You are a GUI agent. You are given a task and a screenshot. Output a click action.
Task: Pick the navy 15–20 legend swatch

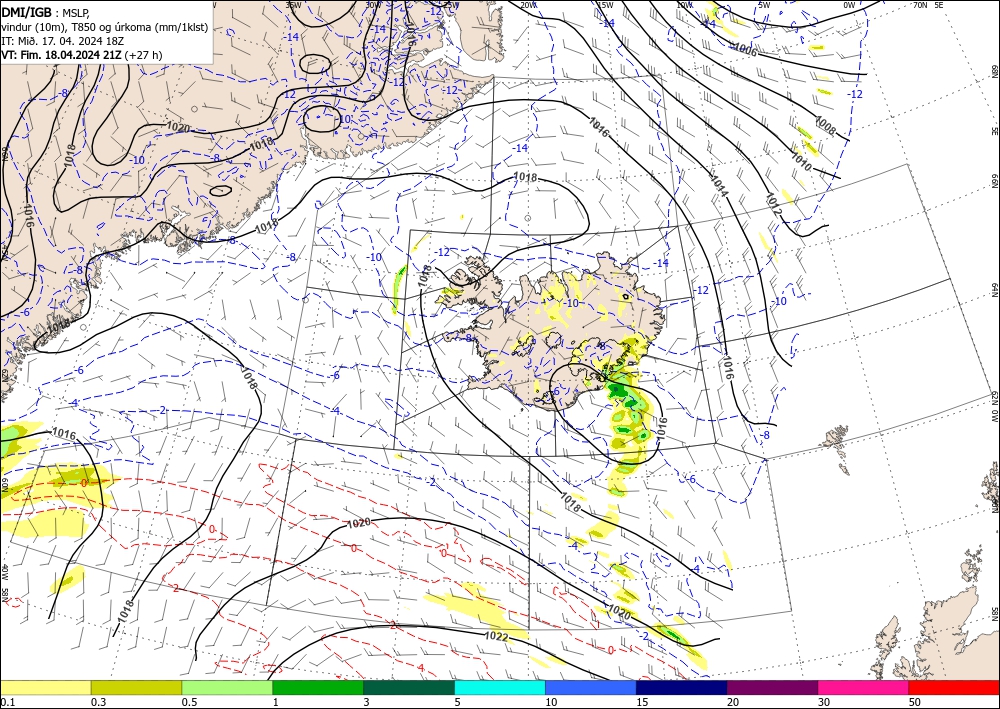[682, 687]
